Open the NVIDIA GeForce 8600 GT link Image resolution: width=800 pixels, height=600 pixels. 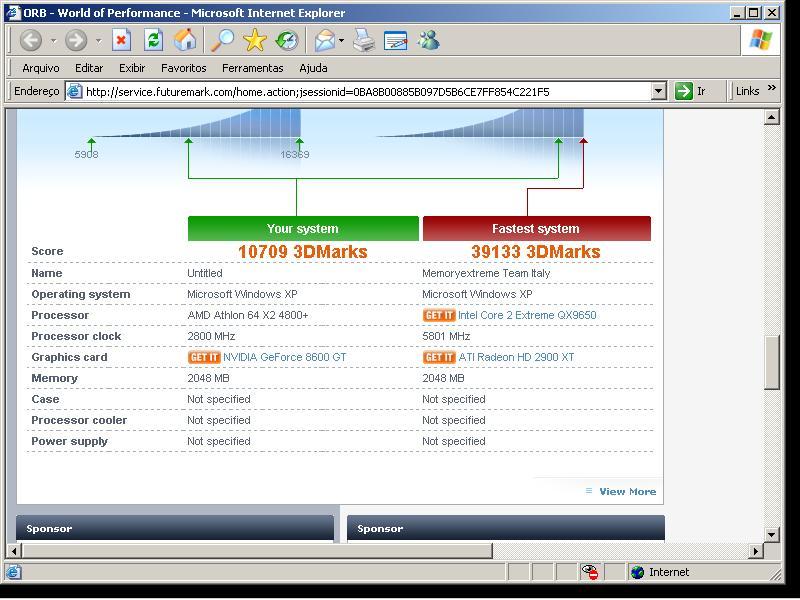(x=285, y=357)
